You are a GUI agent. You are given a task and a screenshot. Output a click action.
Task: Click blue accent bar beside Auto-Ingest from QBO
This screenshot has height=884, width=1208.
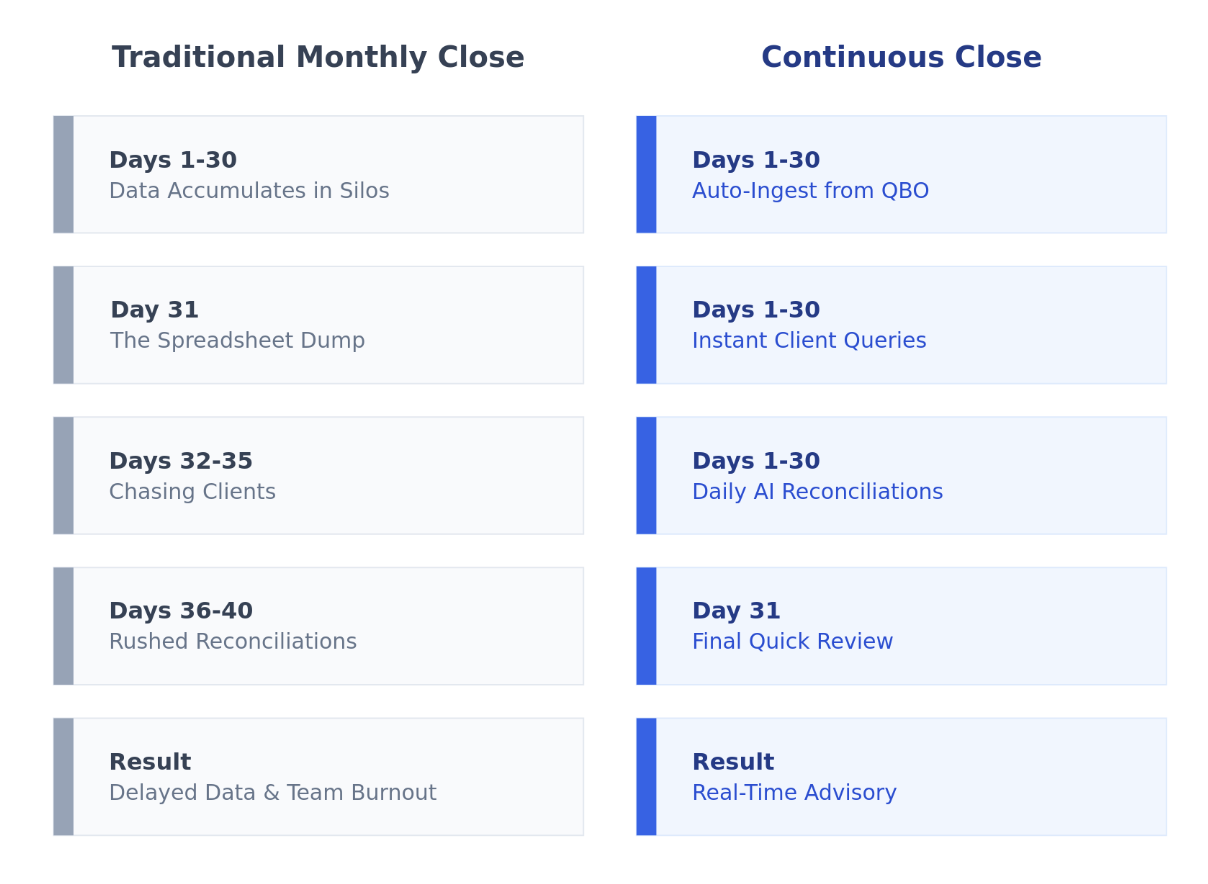646,175
